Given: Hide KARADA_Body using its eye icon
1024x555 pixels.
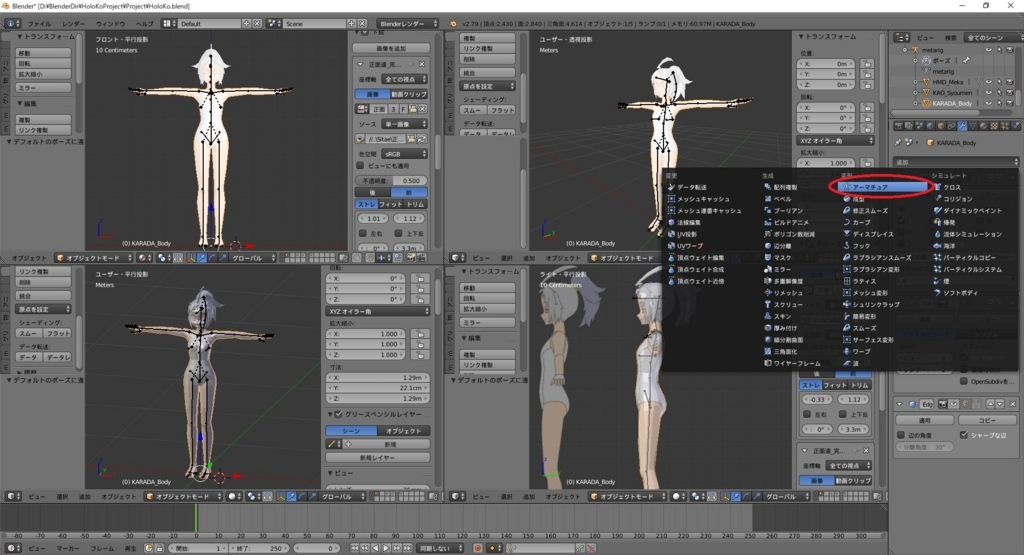Looking at the screenshot, I should tap(988, 103).
